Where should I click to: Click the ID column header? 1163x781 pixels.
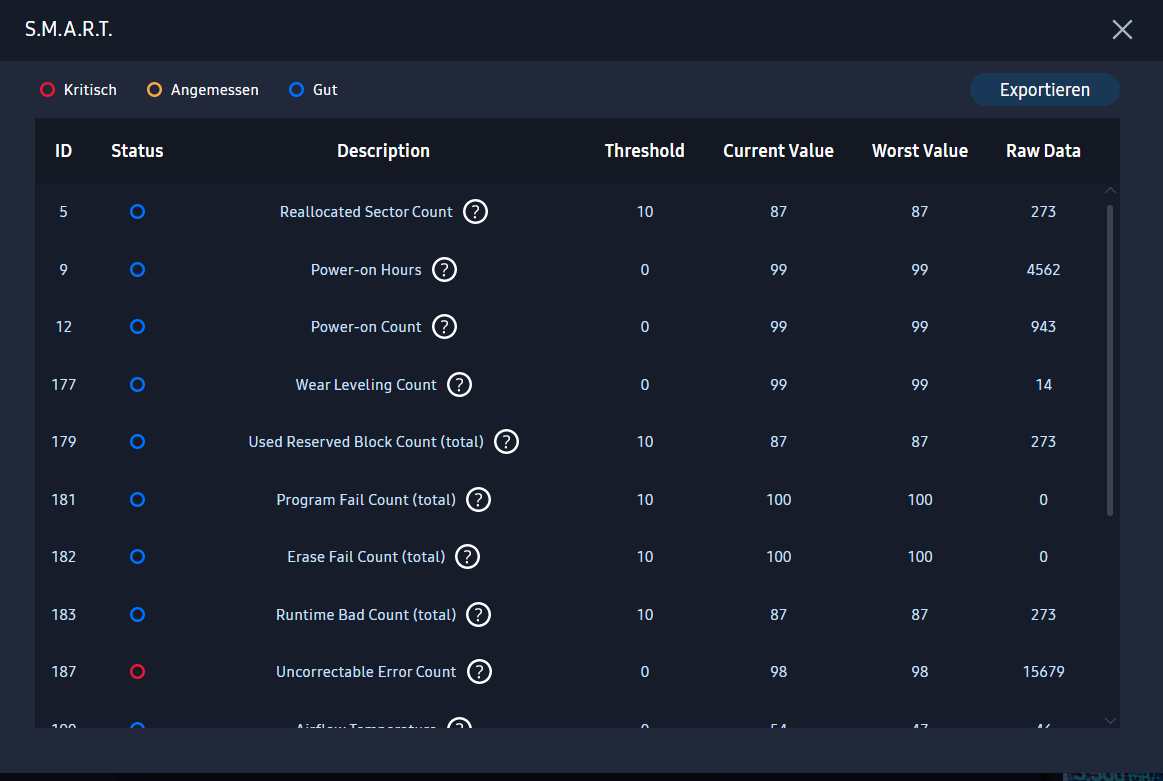(64, 151)
